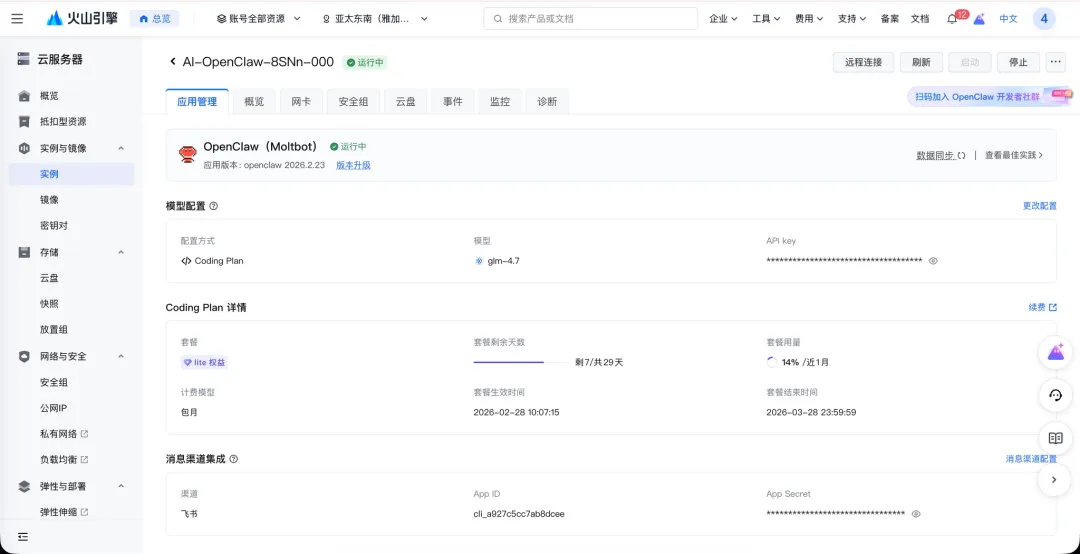
Task: Open the more actions ellipsis button
Action: (x=1055, y=62)
